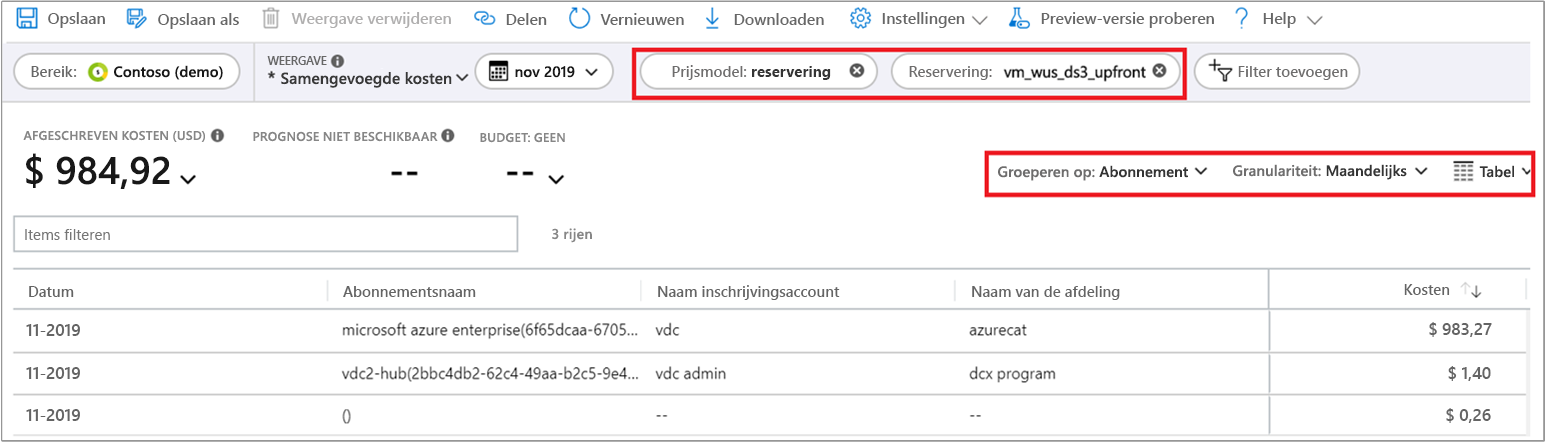
Task: Click the Downloaden label
Action: coord(779,19)
